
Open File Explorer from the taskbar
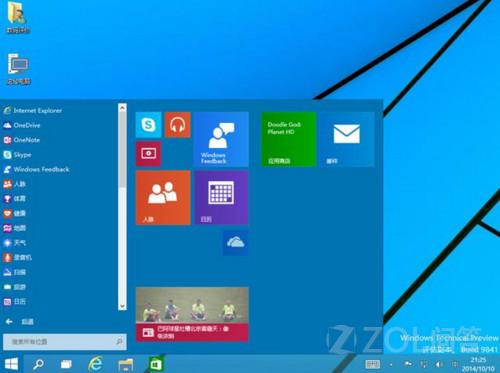point(126,364)
